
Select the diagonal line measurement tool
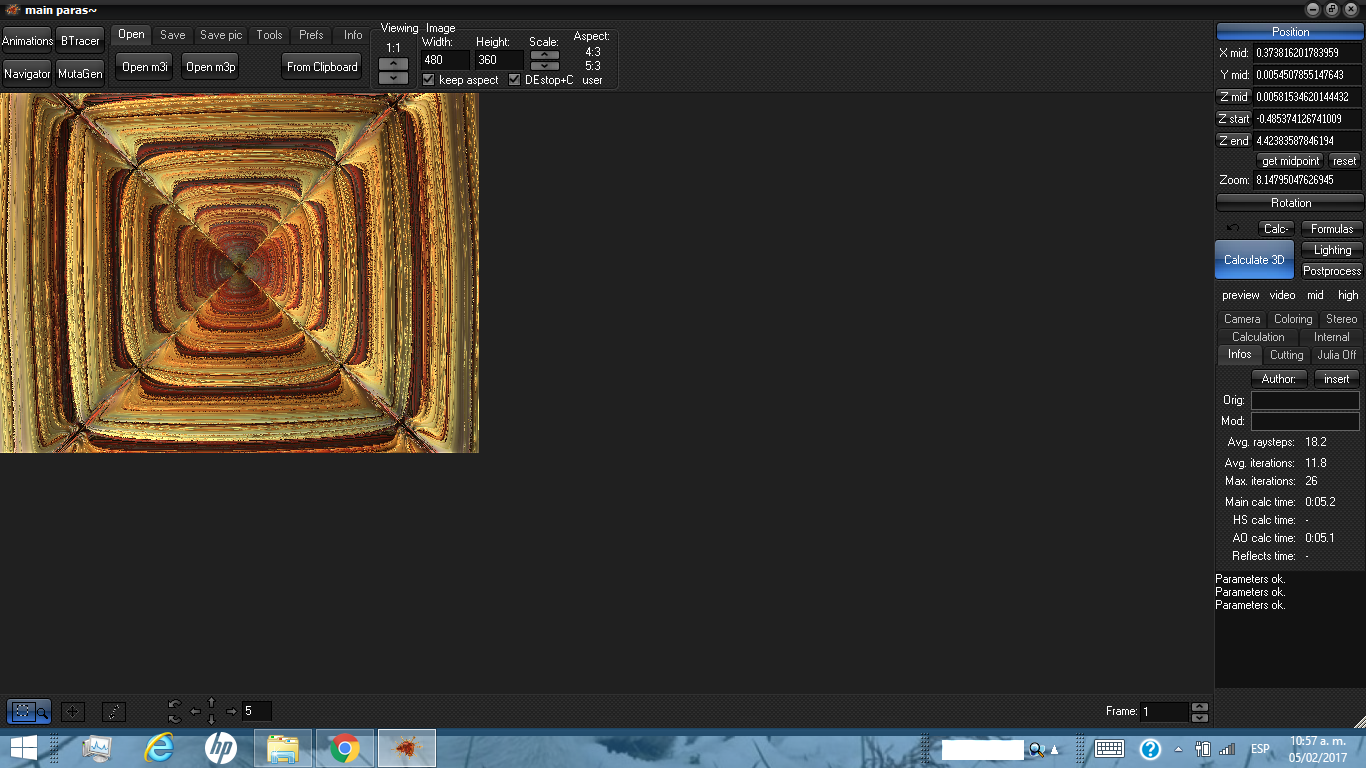114,712
